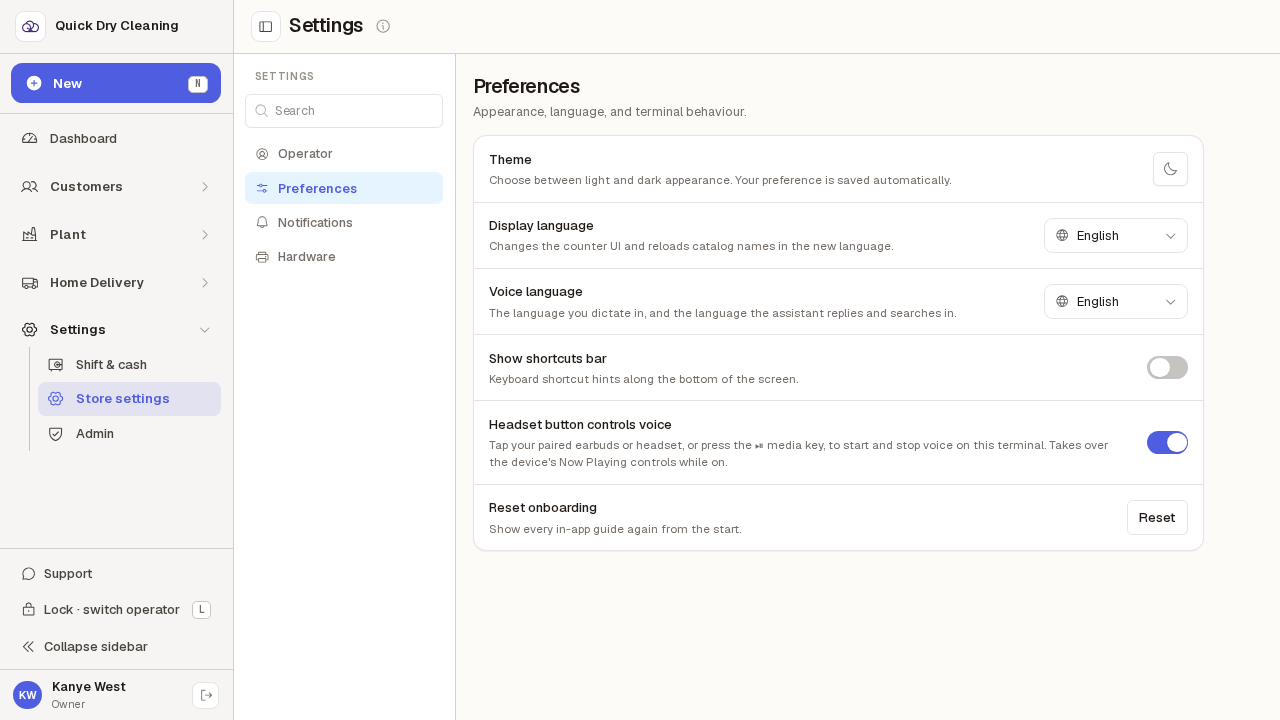The width and height of the screenshot is (1280, 720).
Task: Click the settings Search field
Action: [x=344, y=111]
